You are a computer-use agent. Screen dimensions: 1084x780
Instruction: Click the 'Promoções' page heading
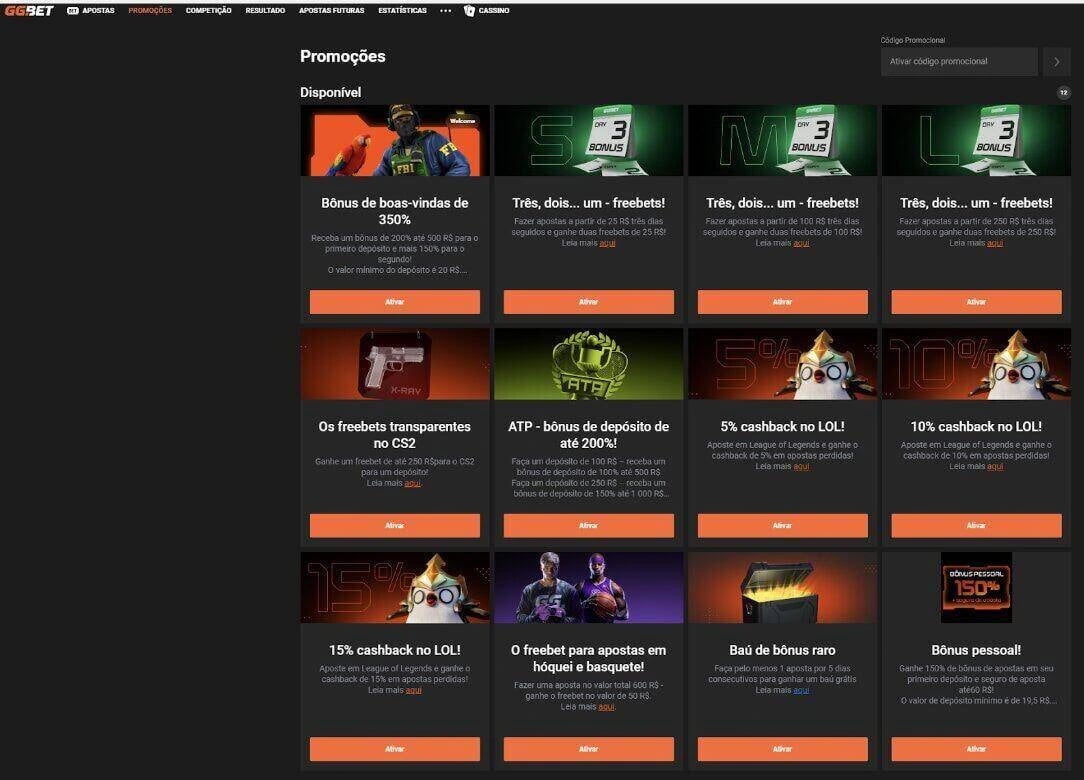(343, 57)
